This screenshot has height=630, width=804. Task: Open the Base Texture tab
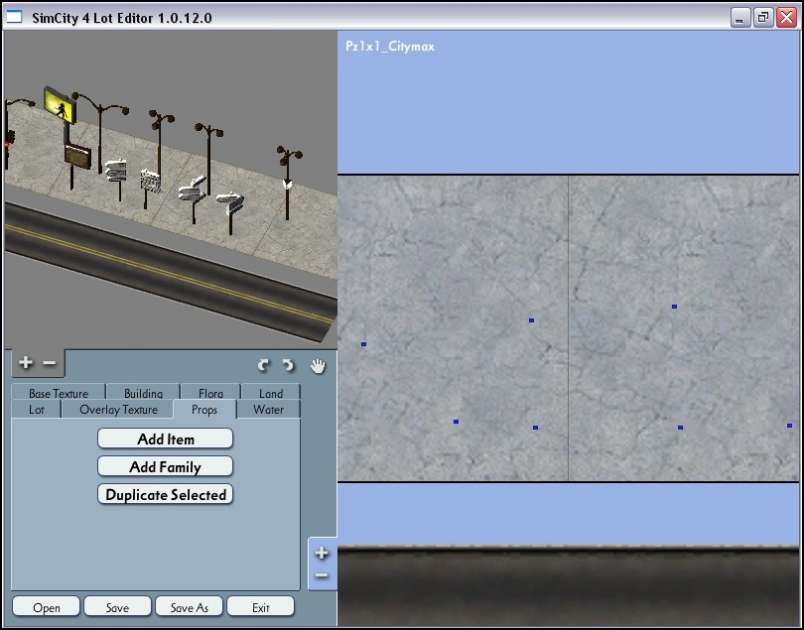[58, 393]
